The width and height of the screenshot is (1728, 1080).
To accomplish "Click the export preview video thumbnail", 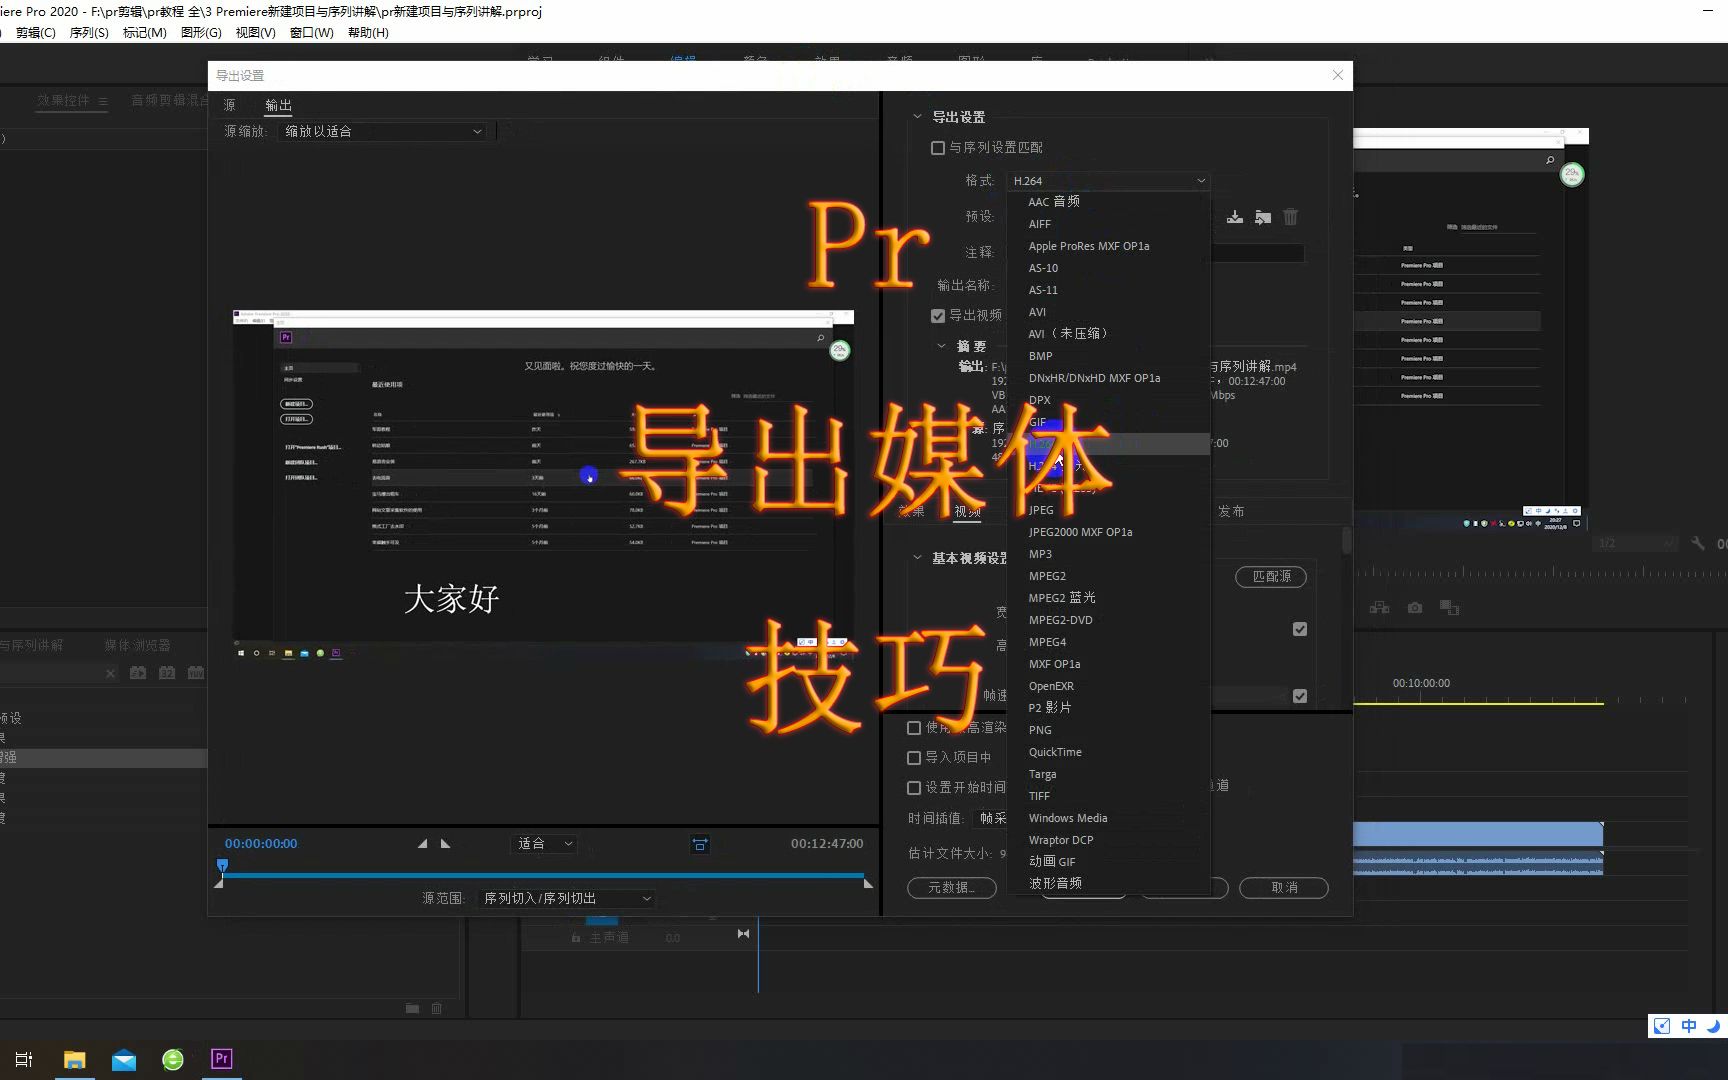I will point(543,485).
